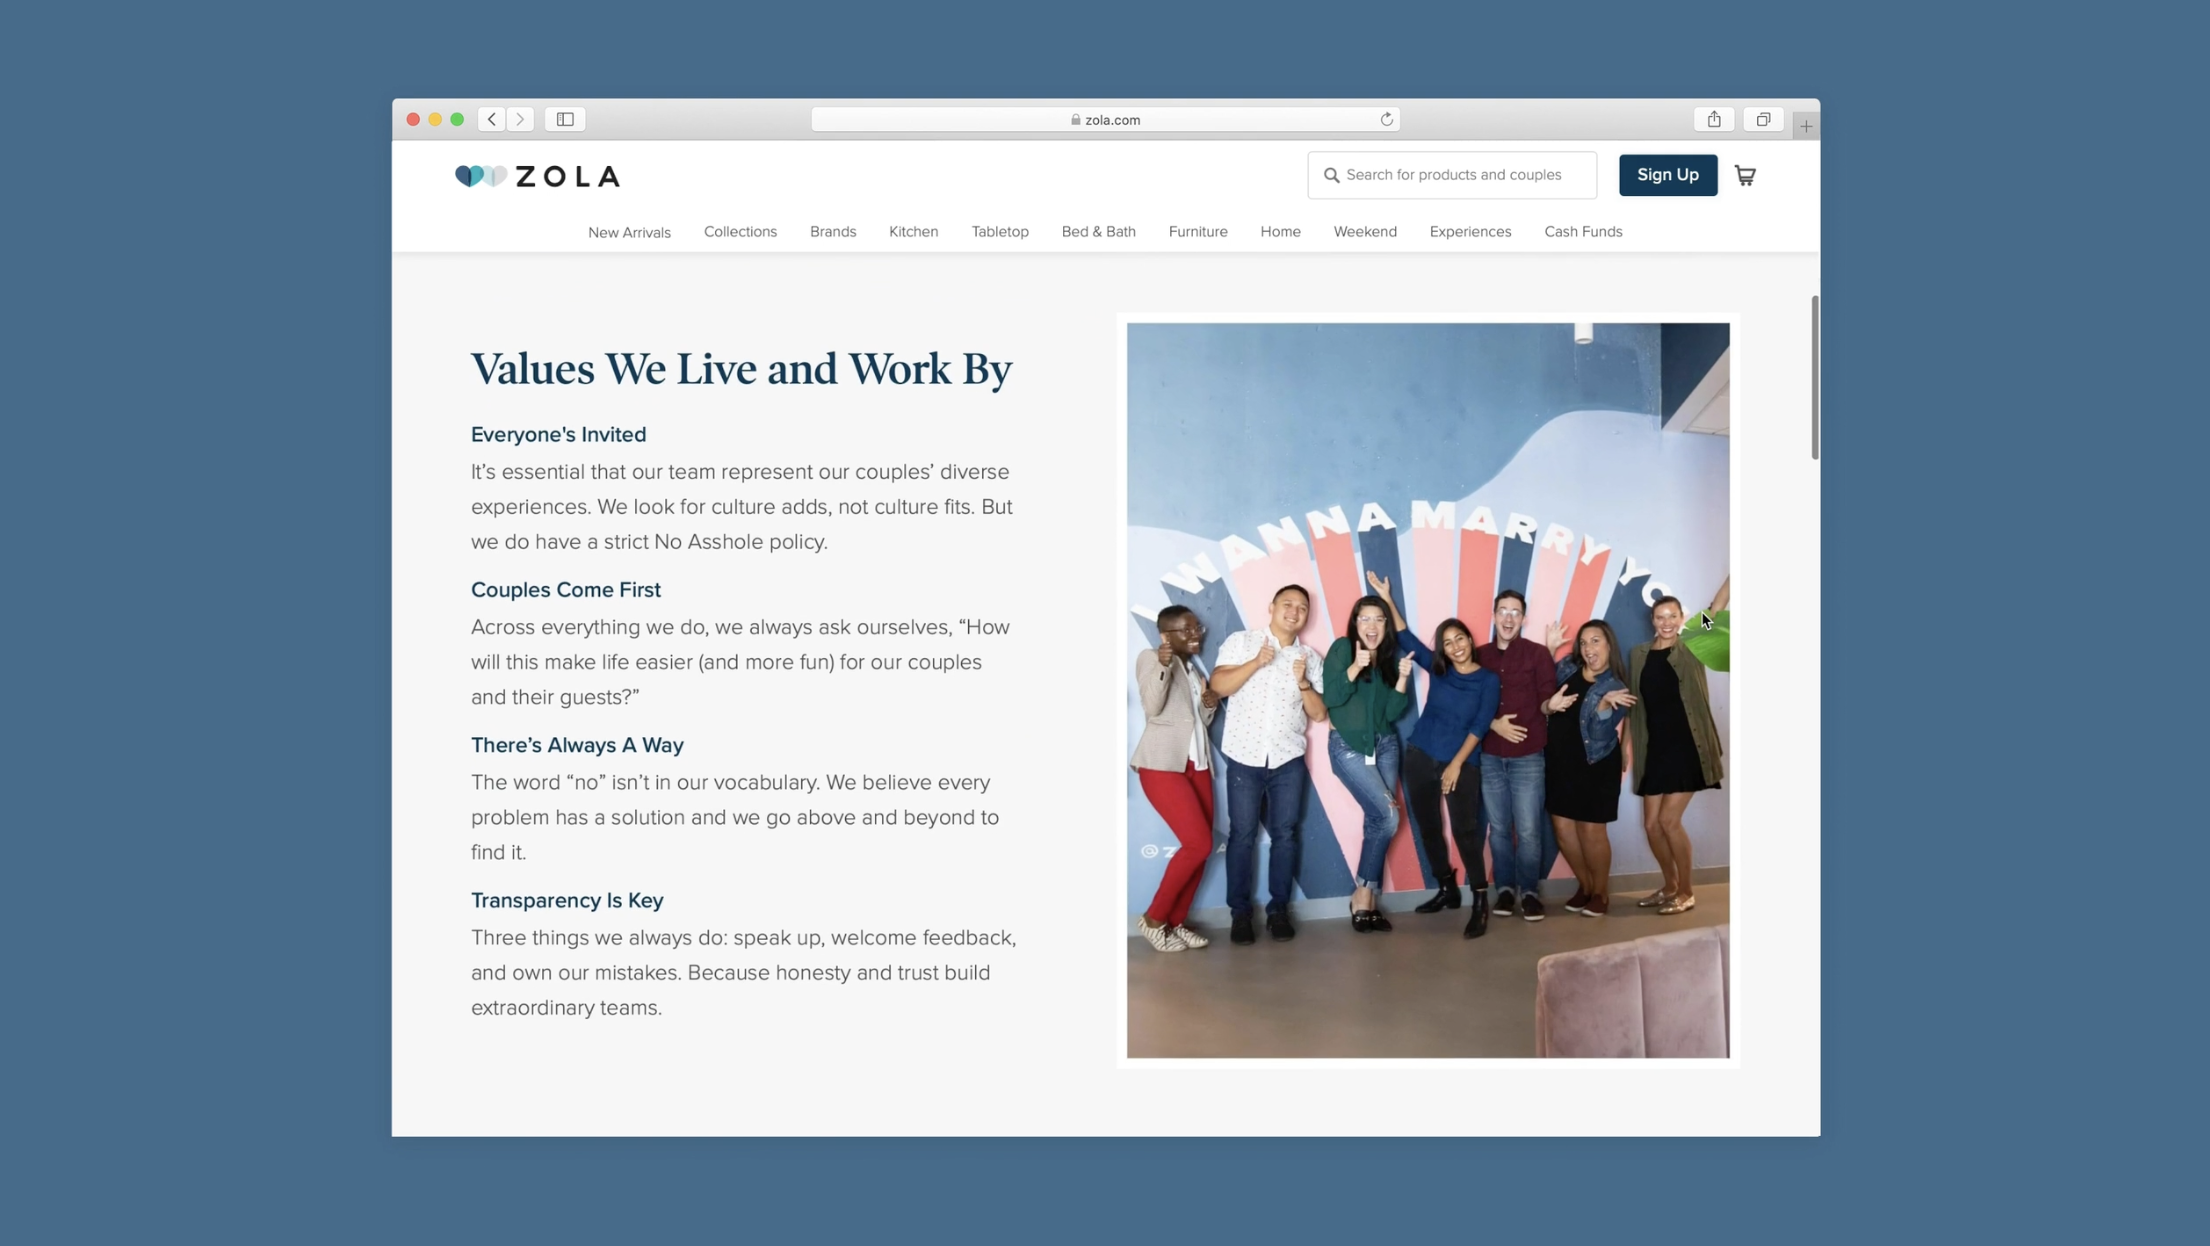Screen dimensions: 2210x1246
Task: Open the Safari share icon
Action: point(1713,119)
